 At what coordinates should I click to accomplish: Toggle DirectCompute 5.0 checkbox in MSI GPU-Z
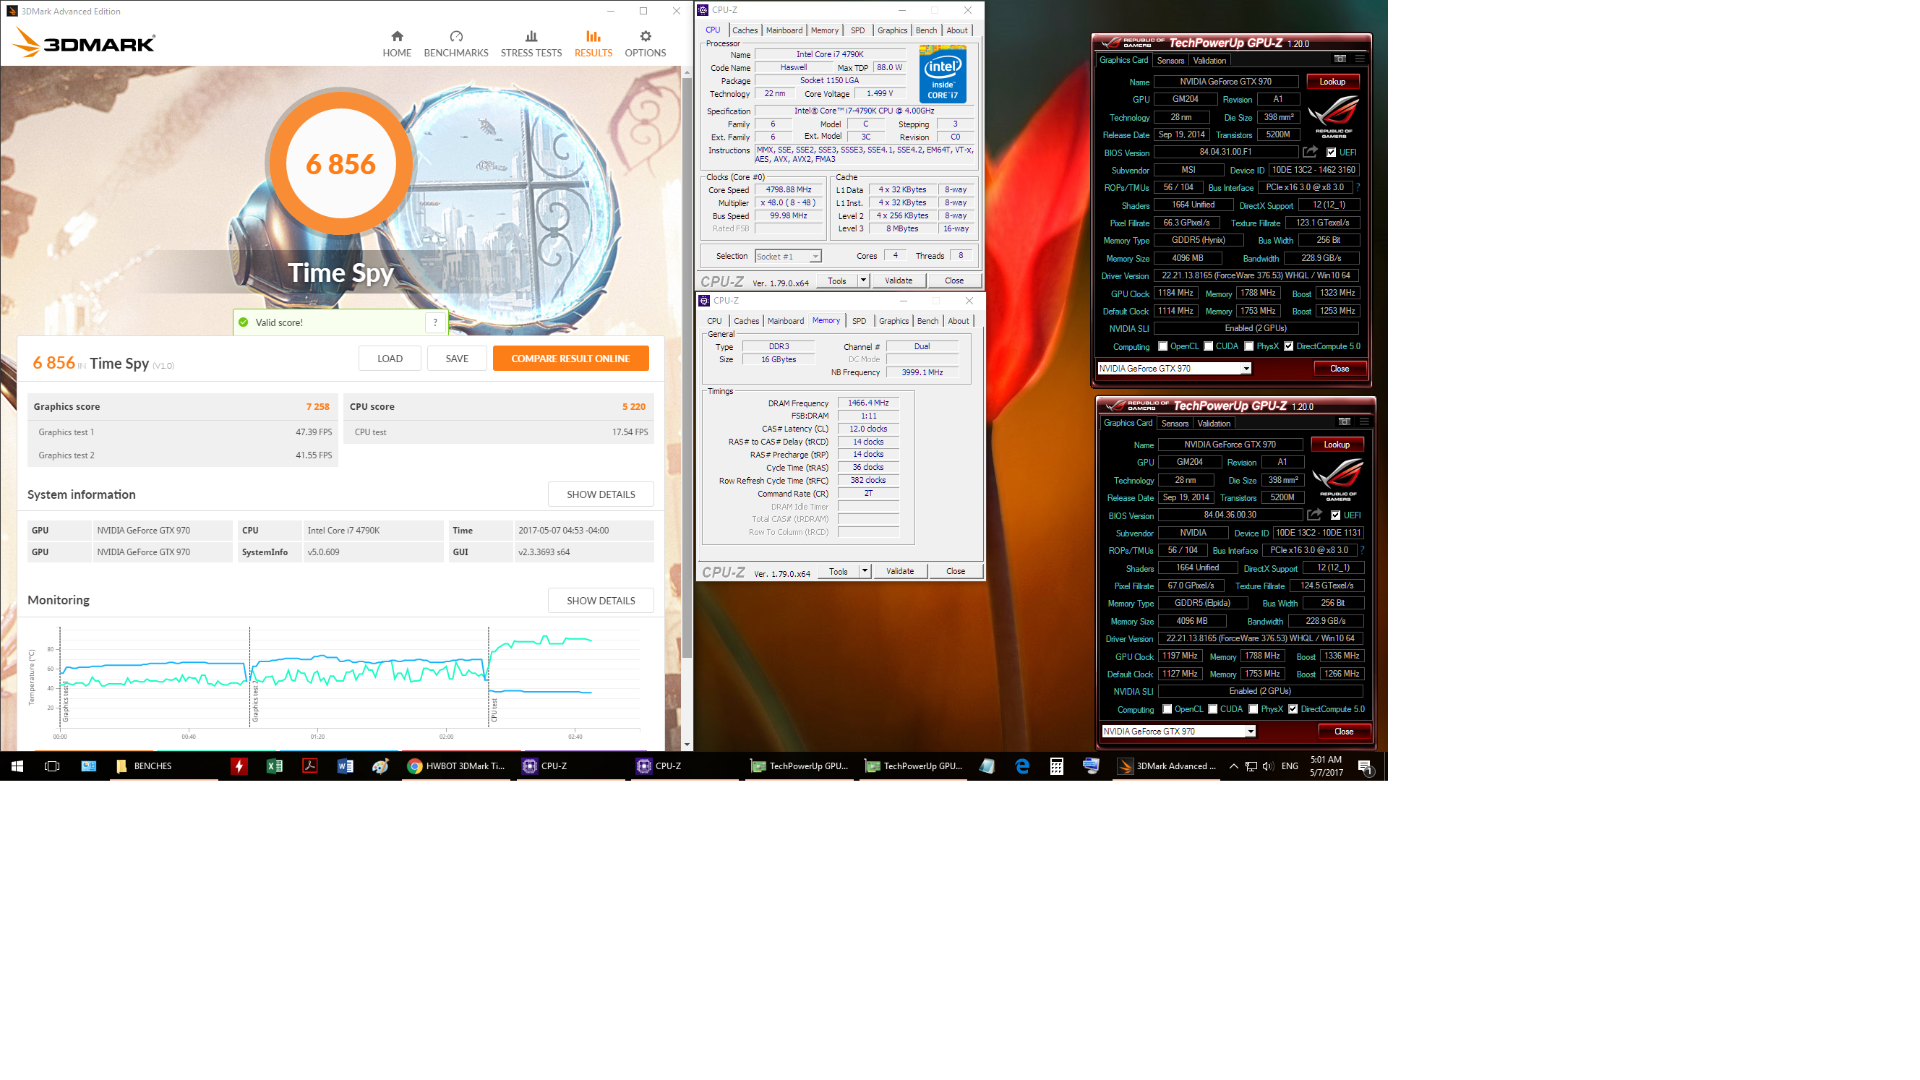(1288, 346)
